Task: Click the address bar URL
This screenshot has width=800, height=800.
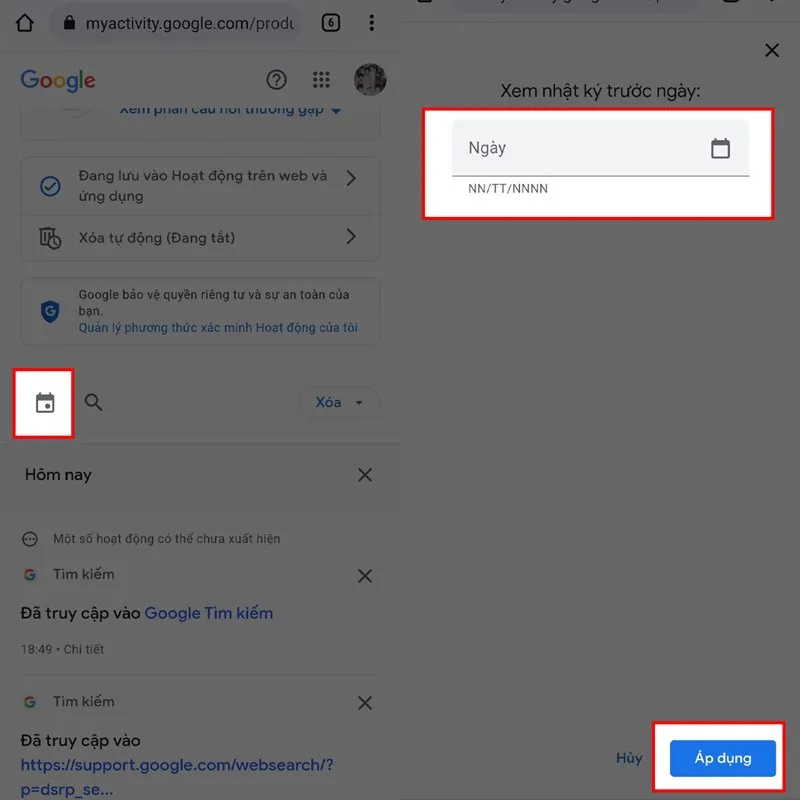Action: (189, 23)
